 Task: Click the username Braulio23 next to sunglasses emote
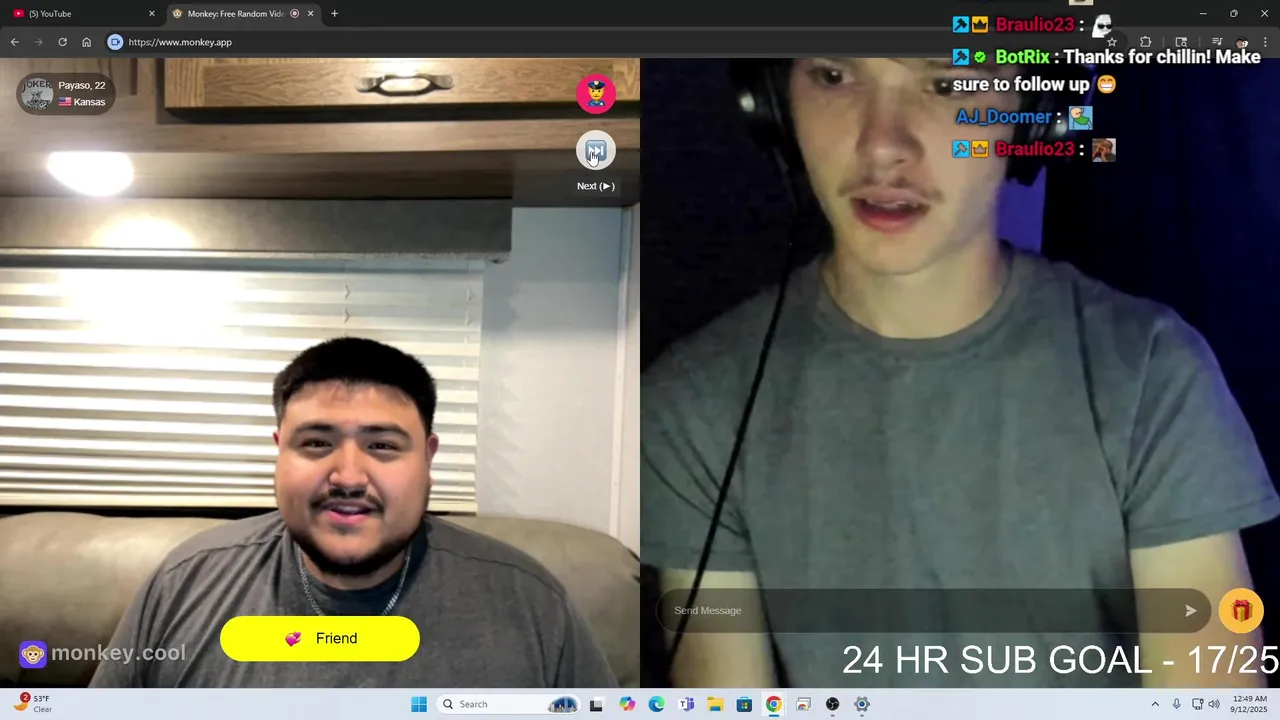pyautogui.click(x=1034, y=25)
